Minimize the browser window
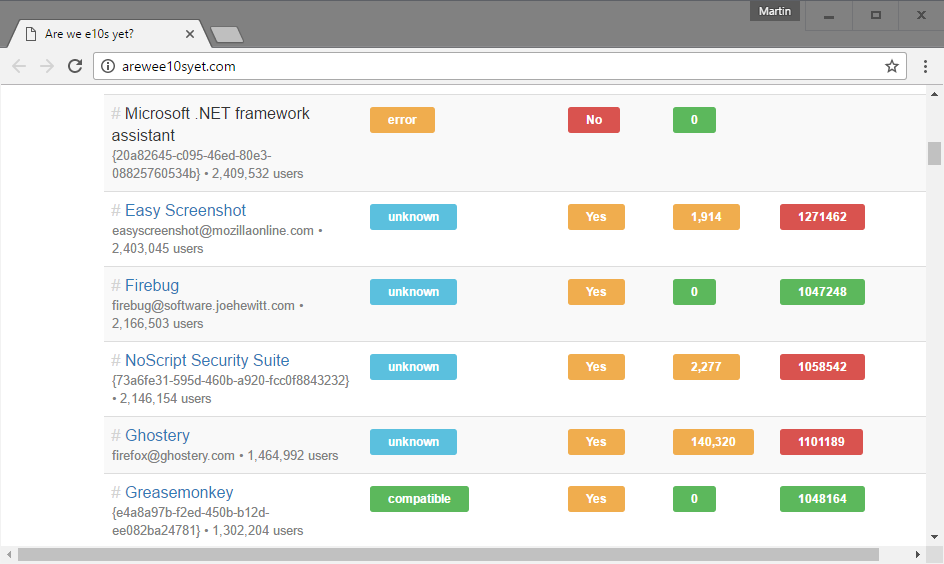Viewport: 944px width, 564px height. click(829, 16)
